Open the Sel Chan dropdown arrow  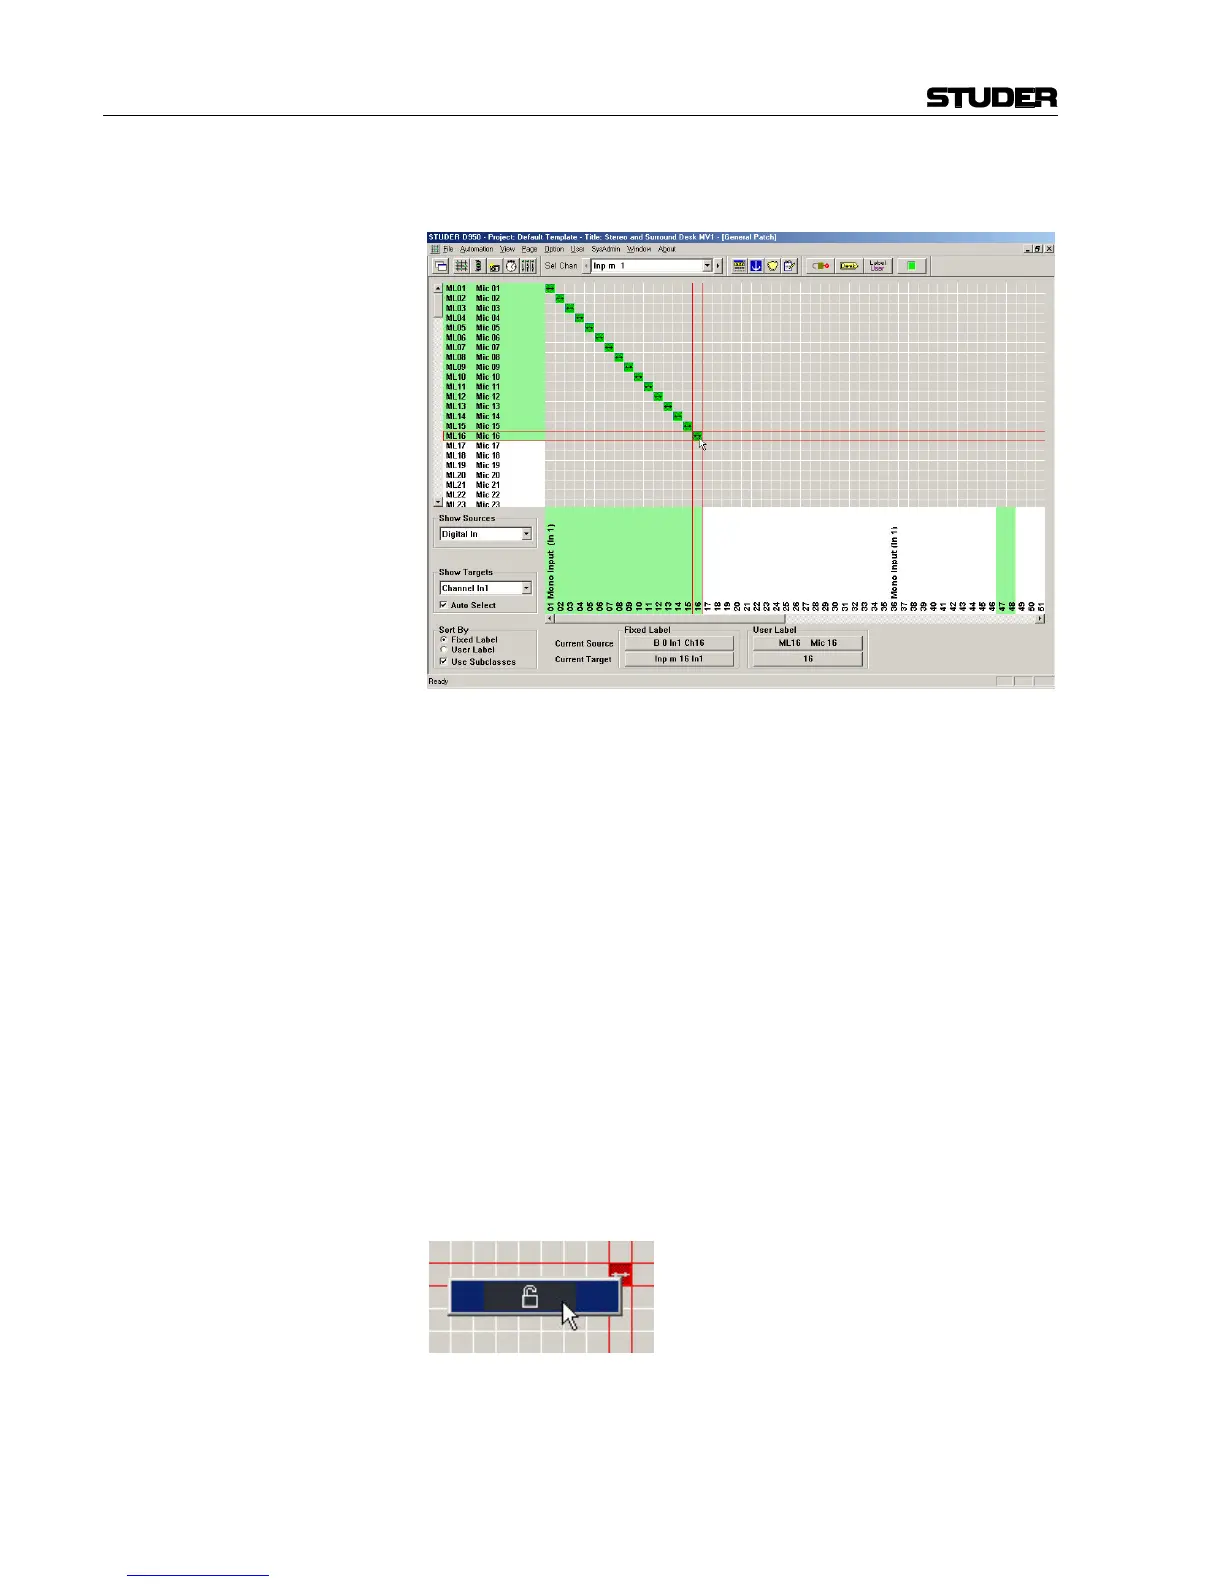tap(707, 266)
